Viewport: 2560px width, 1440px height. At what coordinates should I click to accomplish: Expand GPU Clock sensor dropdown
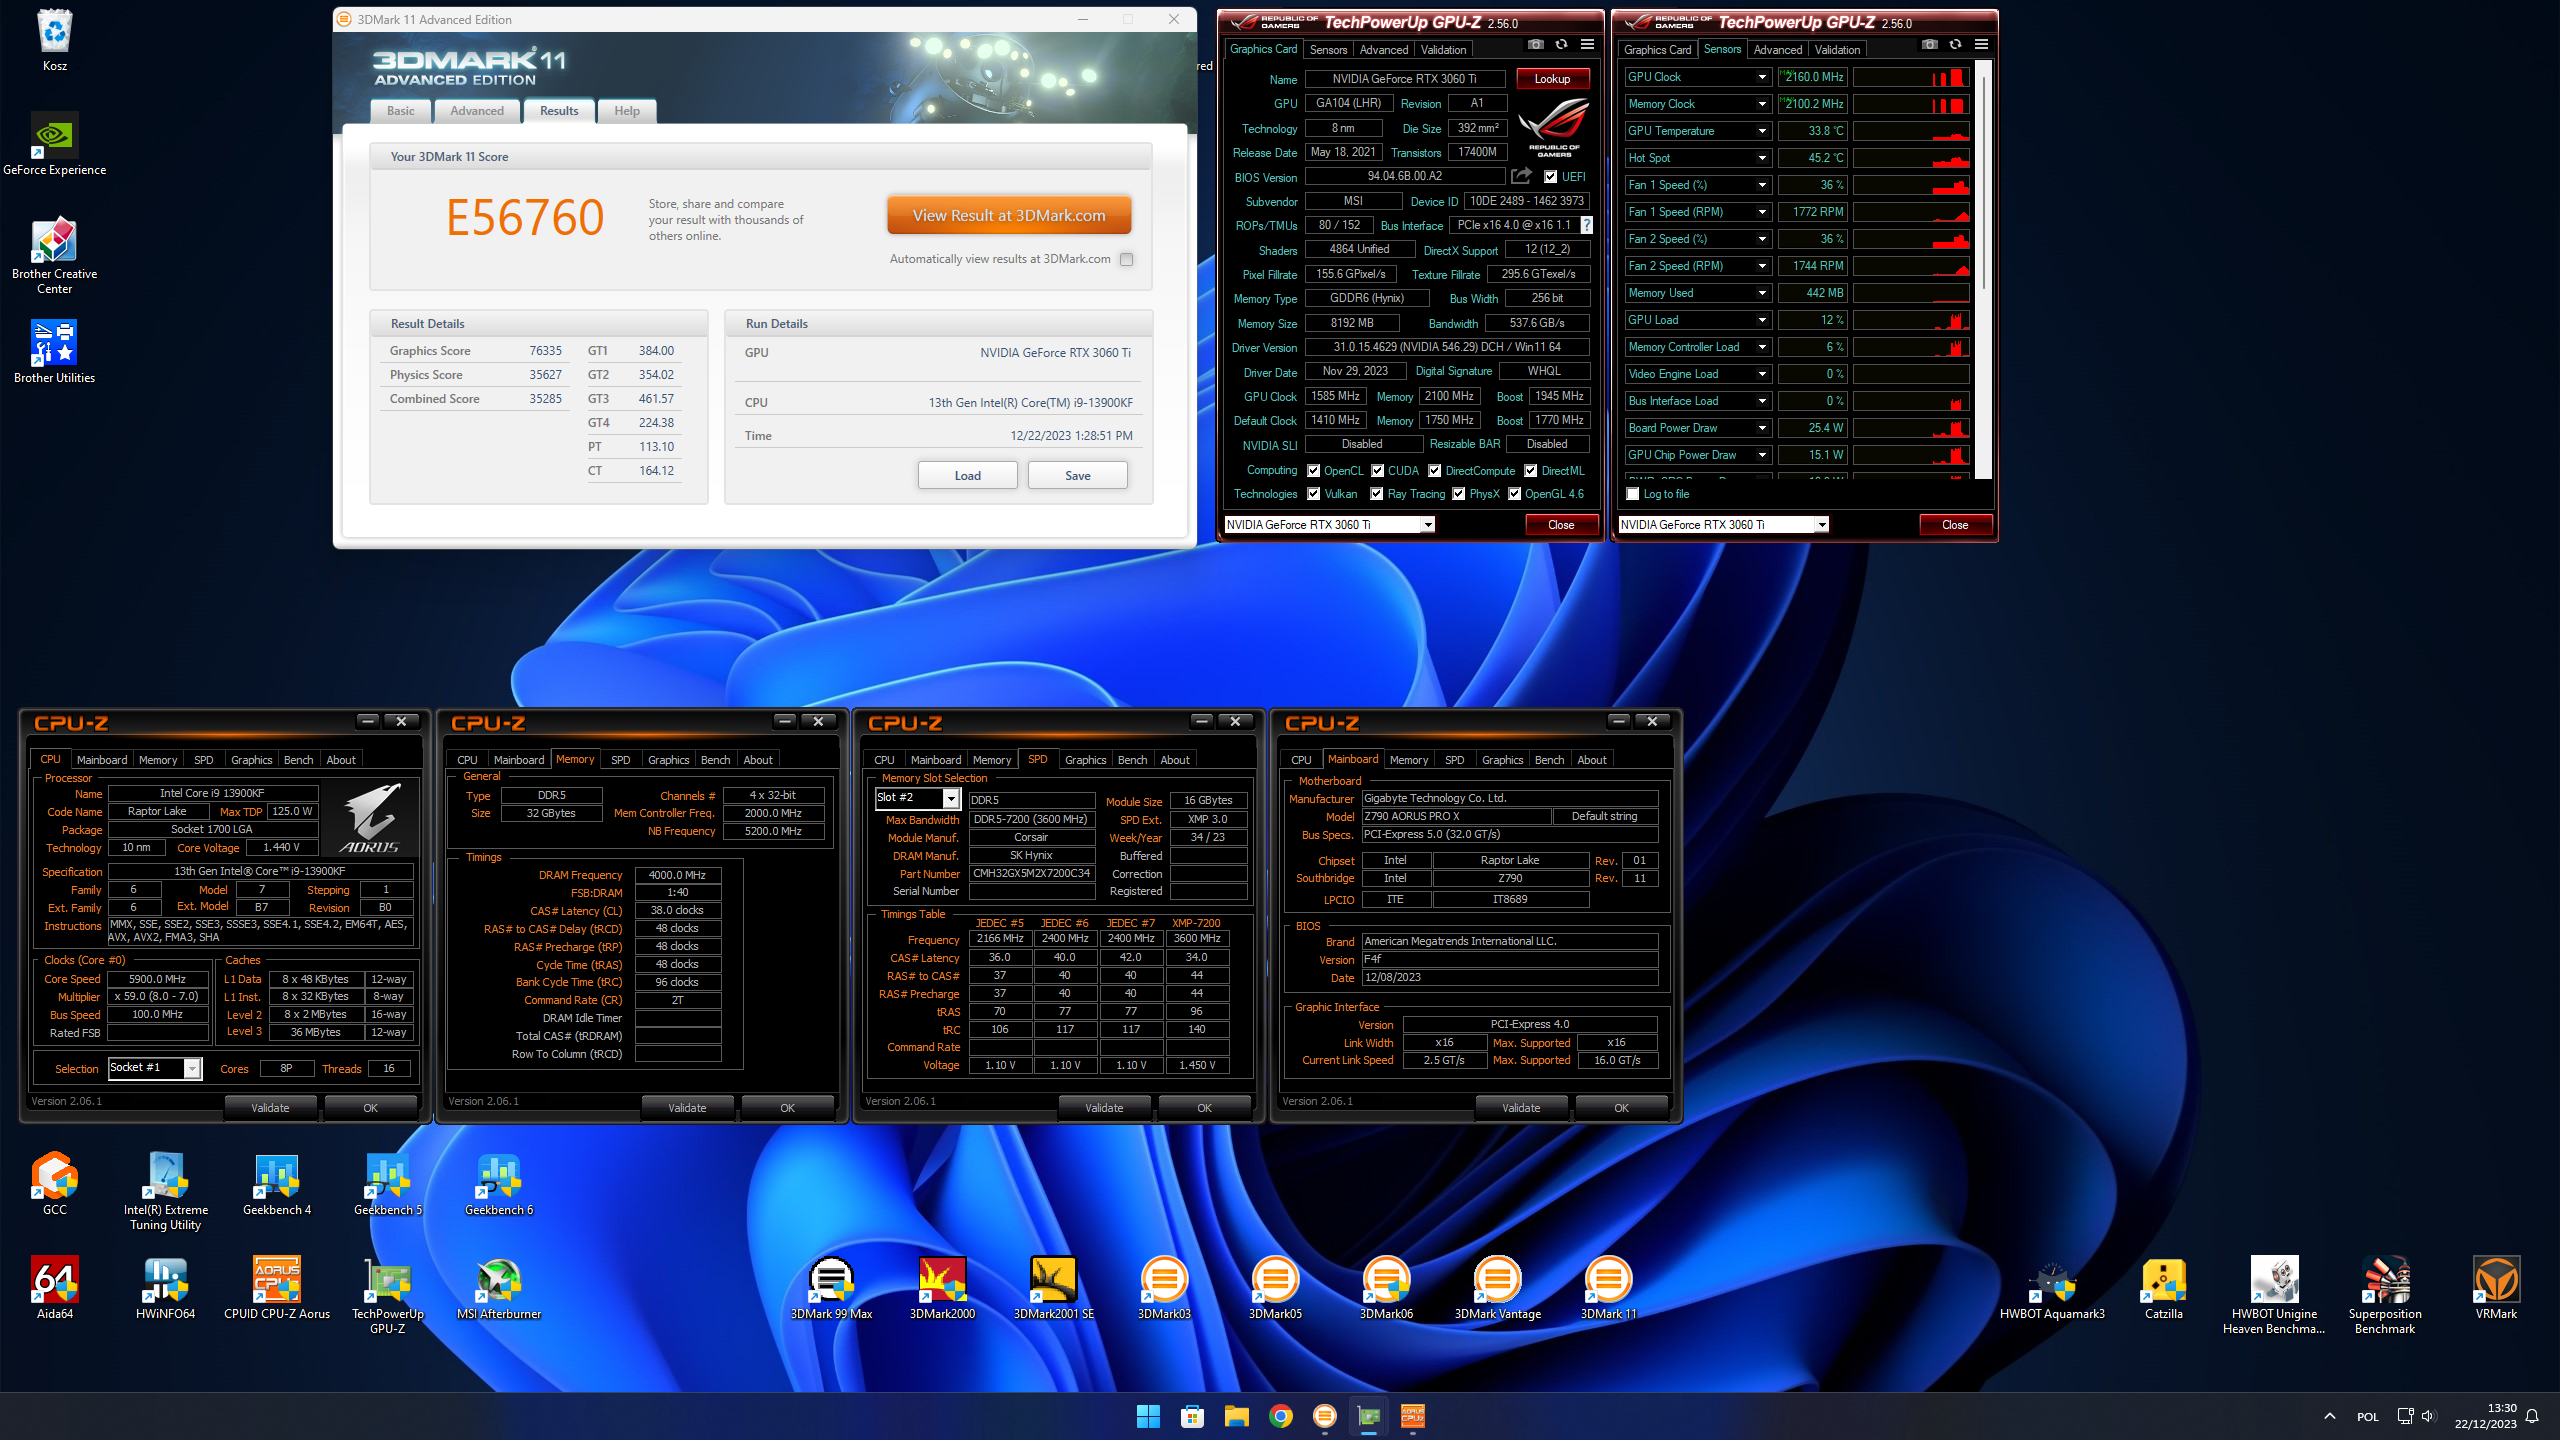(x=1762, y=77)
